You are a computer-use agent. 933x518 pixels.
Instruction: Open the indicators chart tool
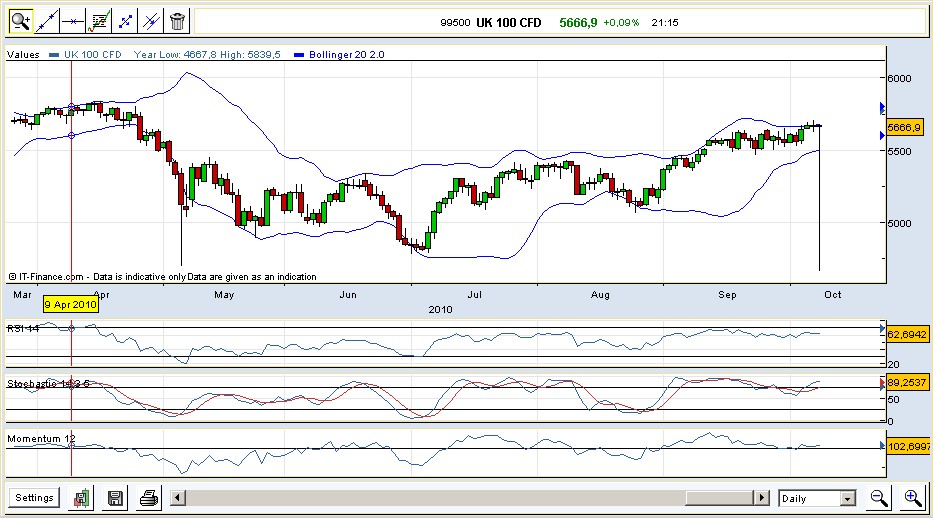click(x=99, y=22)
